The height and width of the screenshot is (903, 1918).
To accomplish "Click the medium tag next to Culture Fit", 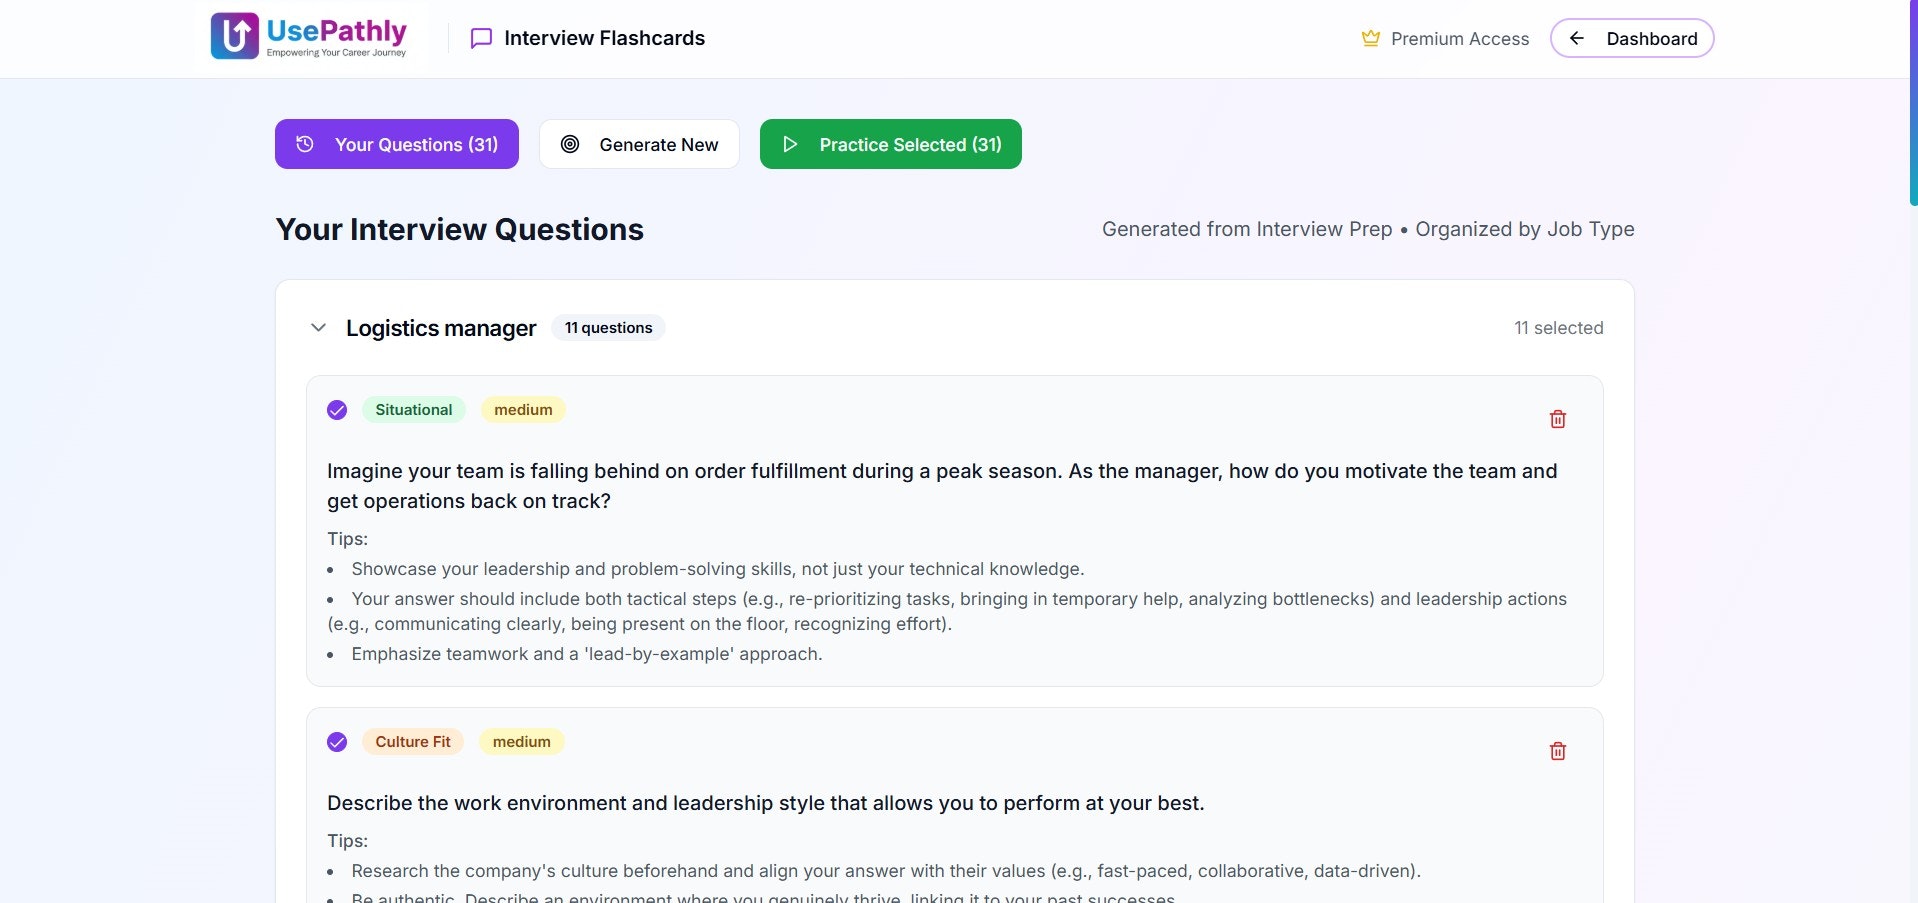I will 521,742.
